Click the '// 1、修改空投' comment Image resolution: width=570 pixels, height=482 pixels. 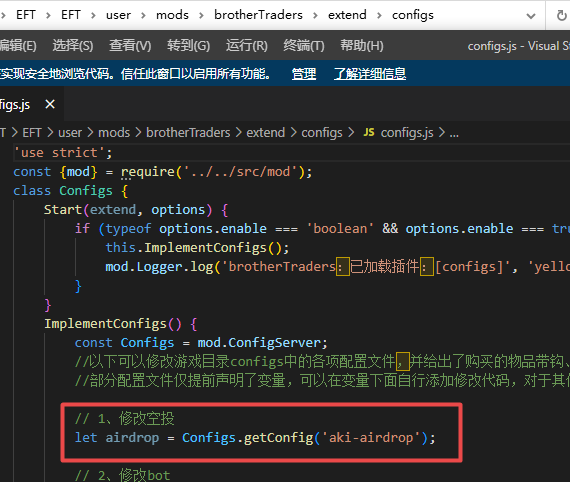[125, 419]
